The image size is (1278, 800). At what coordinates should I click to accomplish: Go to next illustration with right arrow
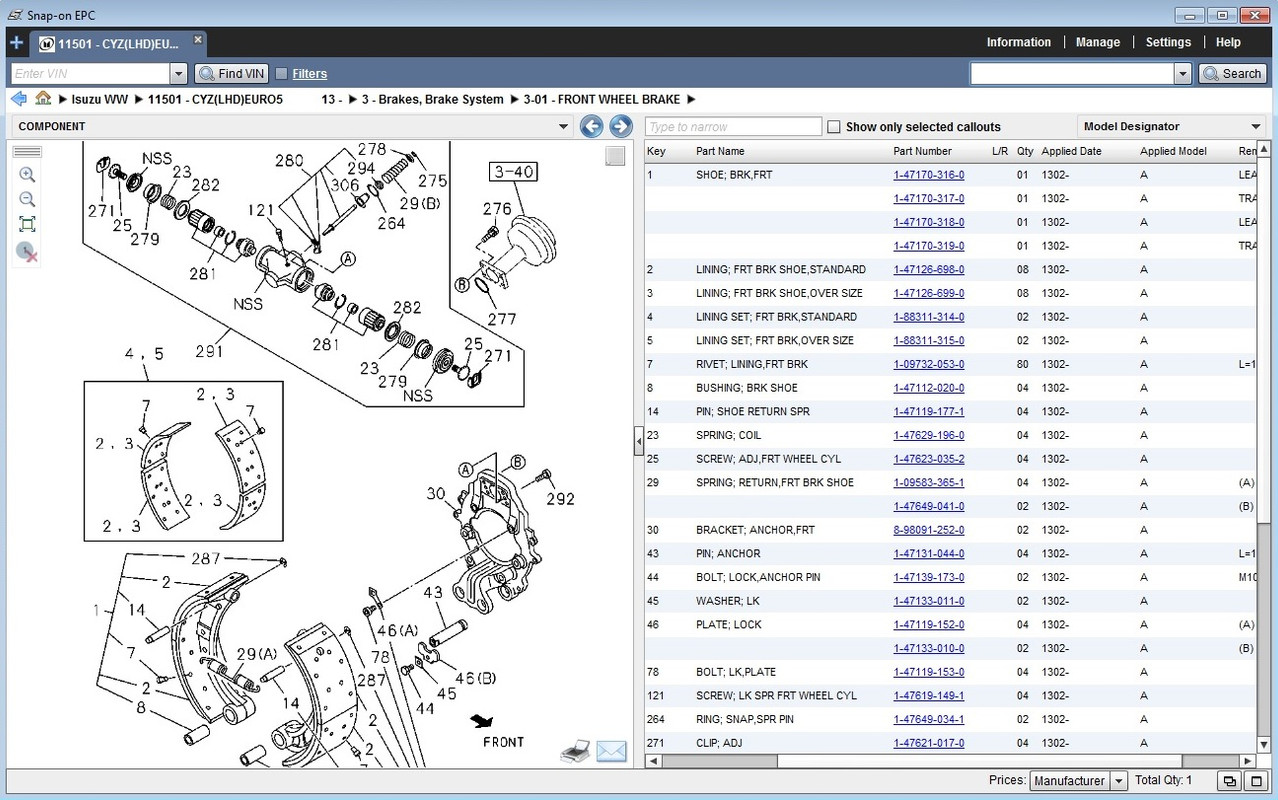pos(620,126)
